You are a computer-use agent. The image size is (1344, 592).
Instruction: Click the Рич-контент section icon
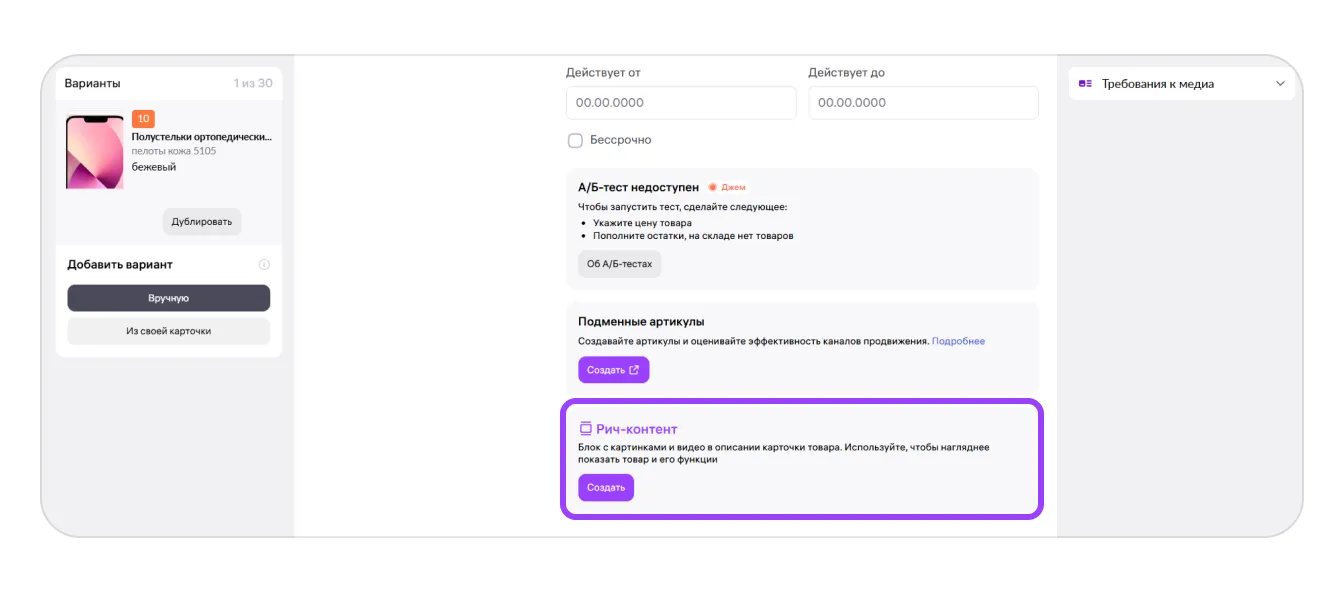coord(585,428)
